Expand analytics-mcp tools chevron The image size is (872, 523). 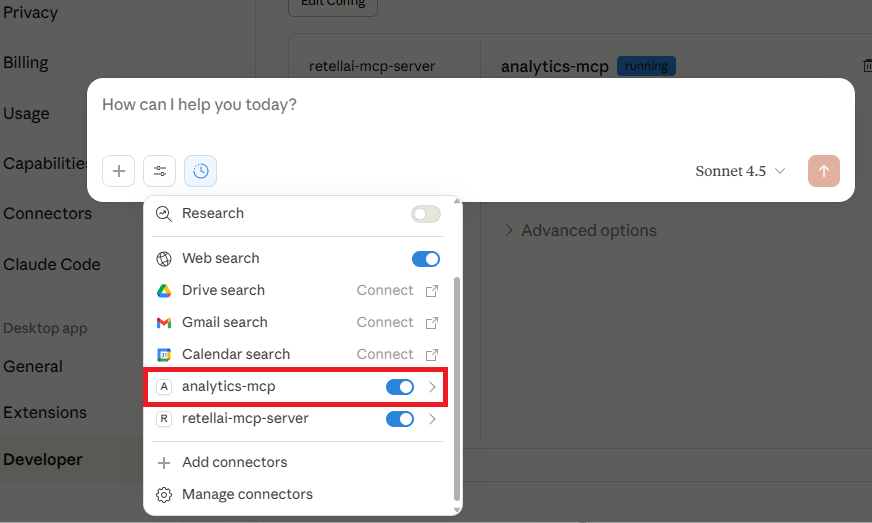click(432, 387)
